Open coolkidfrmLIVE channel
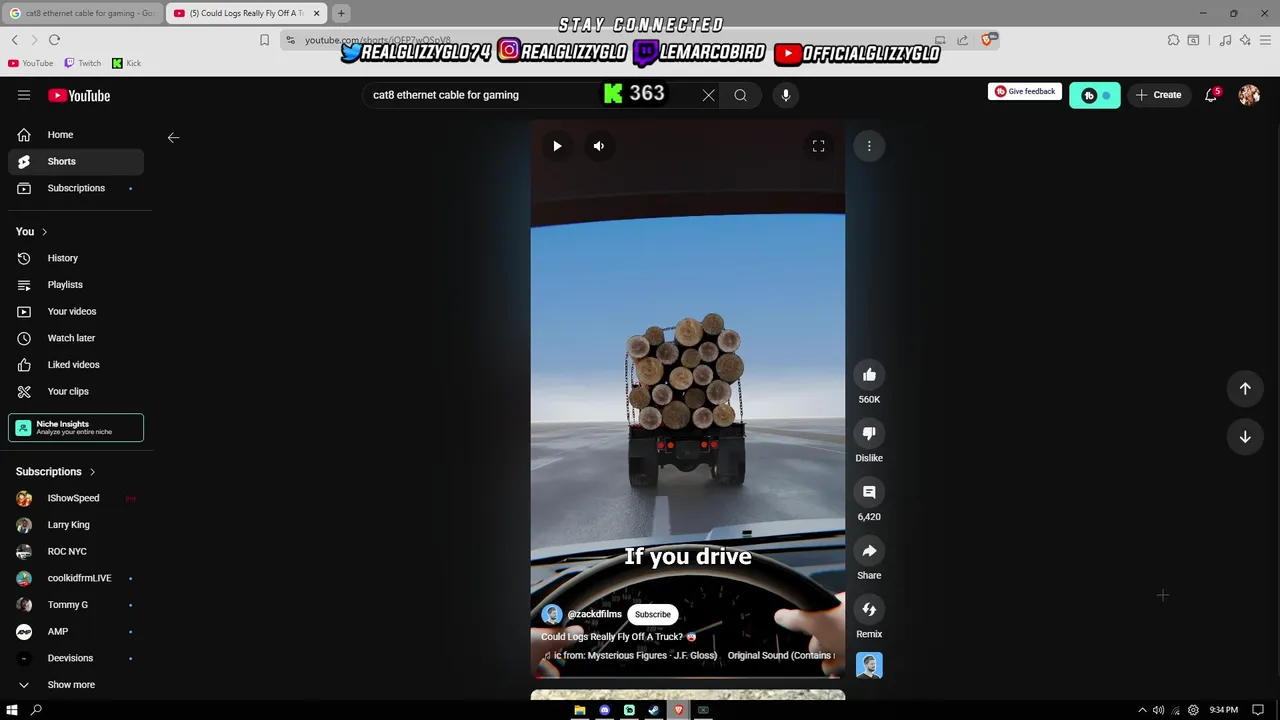1280x720 pixels. click(x=76, y=578)
